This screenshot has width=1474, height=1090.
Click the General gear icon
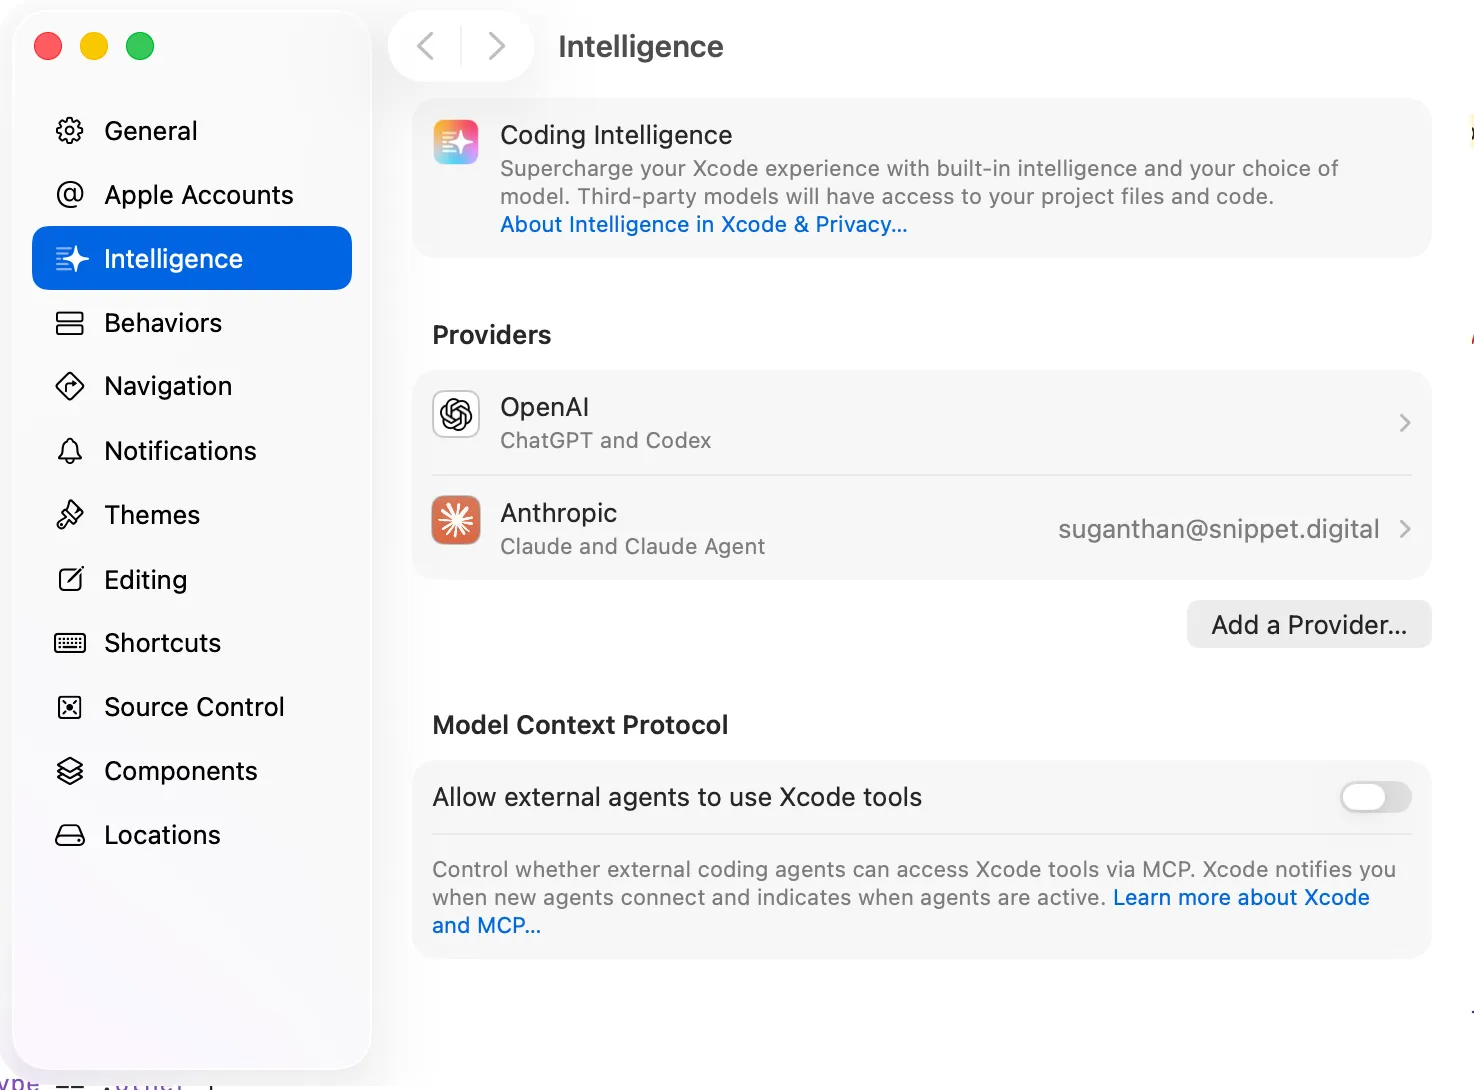tap(70, 131)
